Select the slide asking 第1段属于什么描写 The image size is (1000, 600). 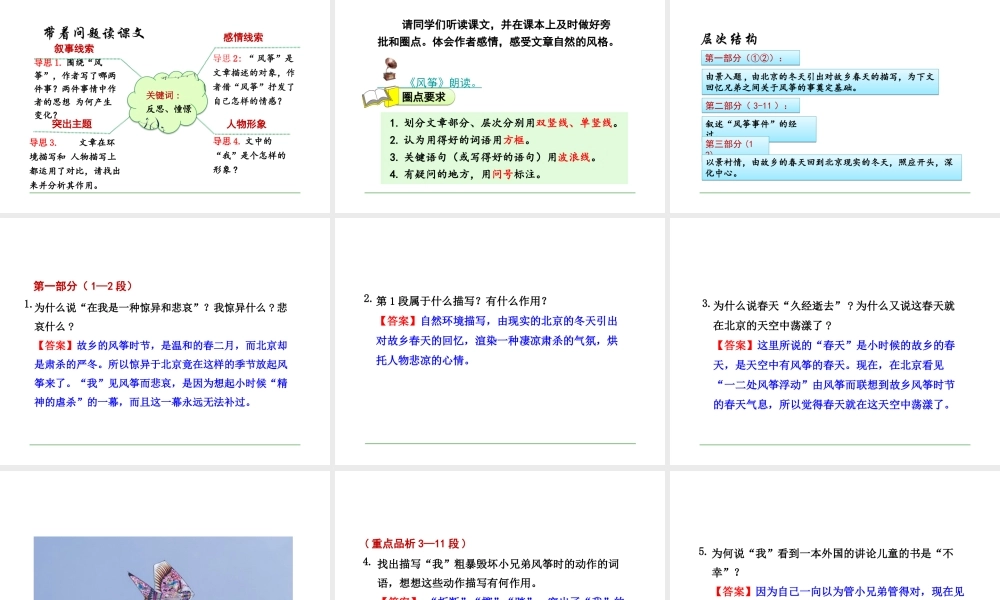pyautogui.click(x=499, y=341)
